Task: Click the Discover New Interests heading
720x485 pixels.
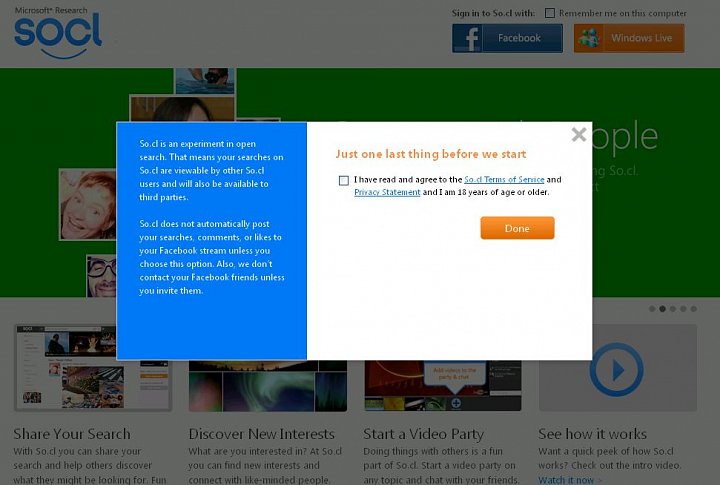Action: point(261,434)
